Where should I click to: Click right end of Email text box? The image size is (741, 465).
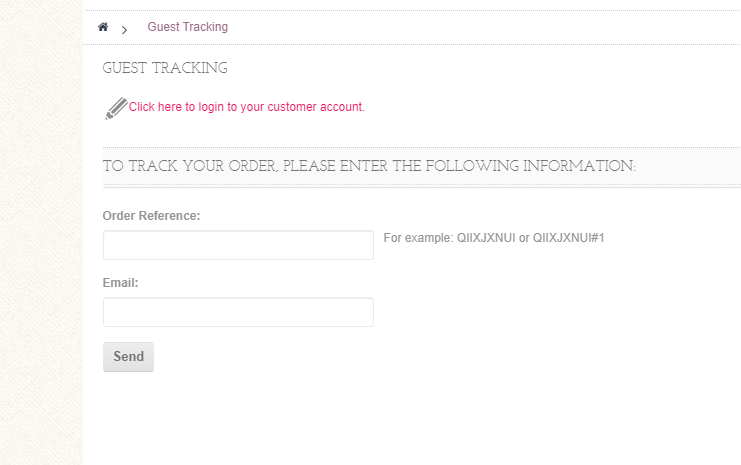coord(362,312)
